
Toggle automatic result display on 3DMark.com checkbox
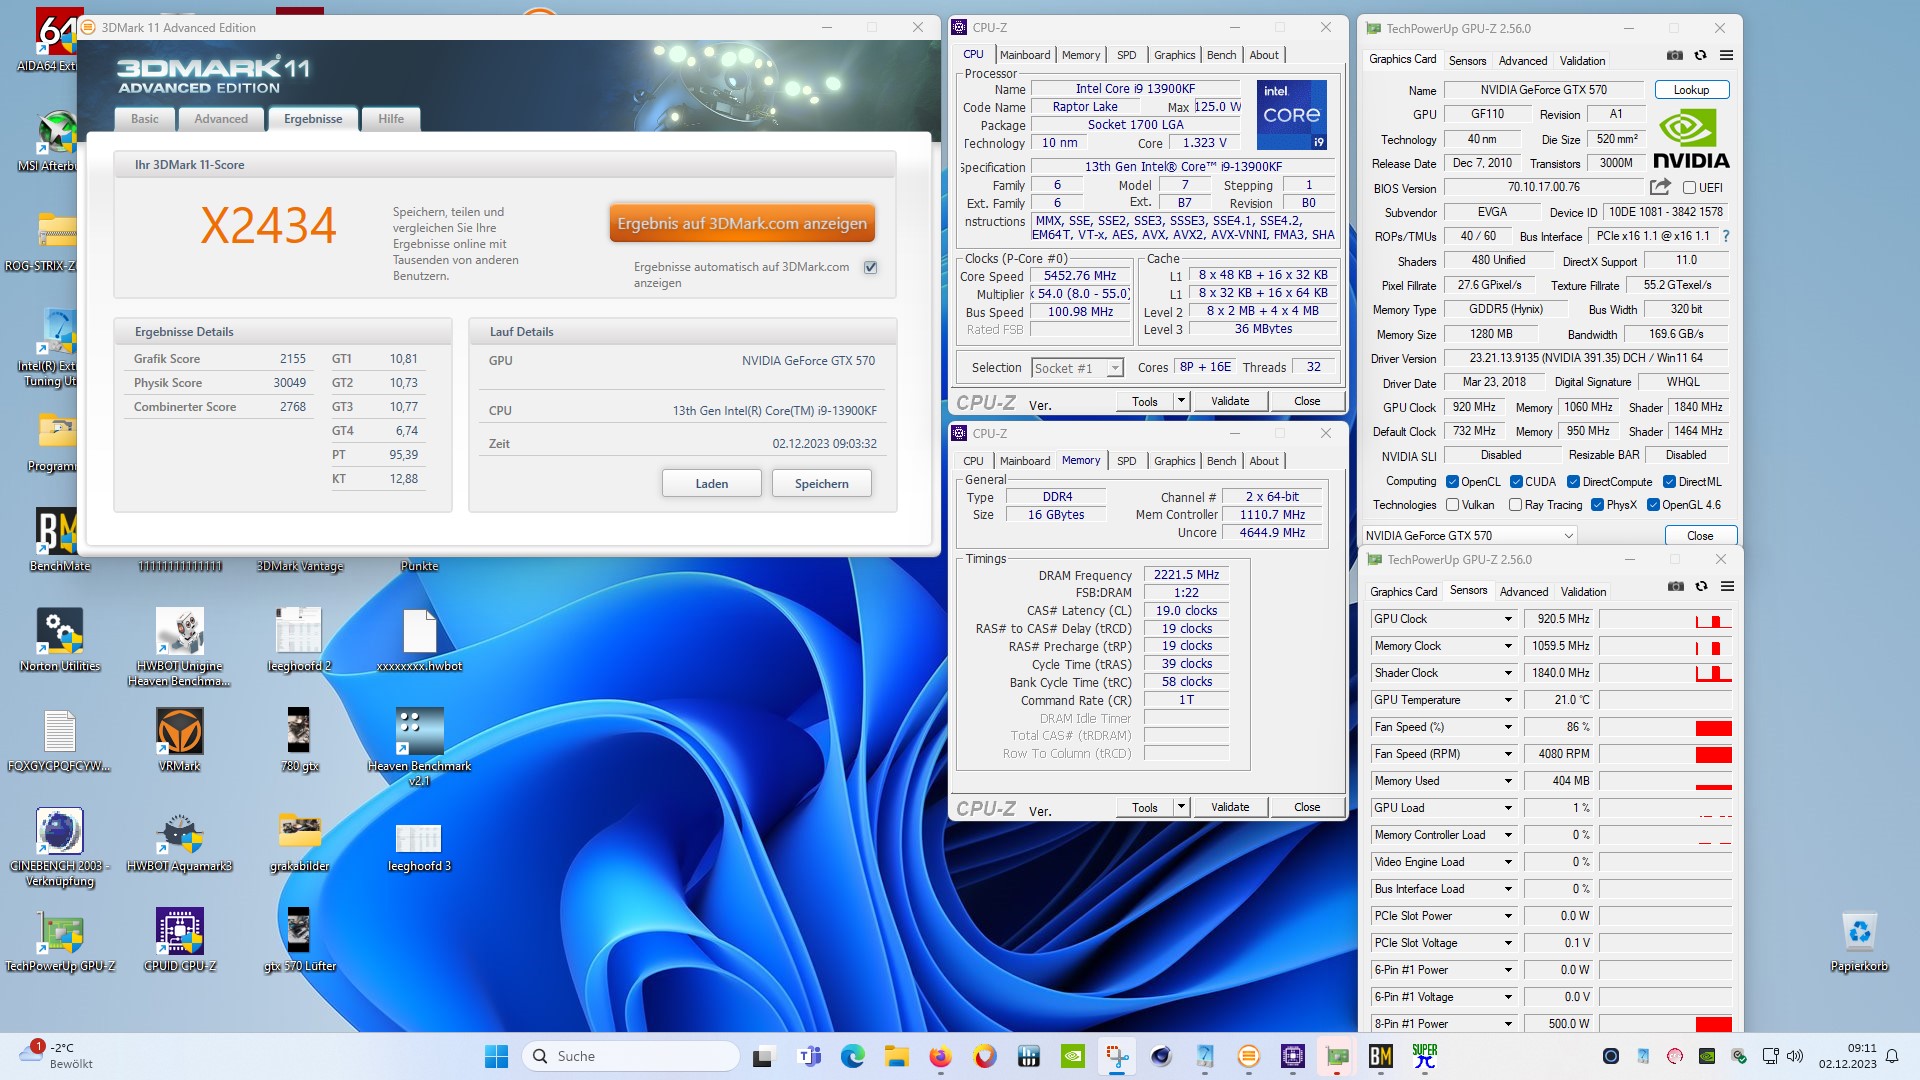click(870, 267)
